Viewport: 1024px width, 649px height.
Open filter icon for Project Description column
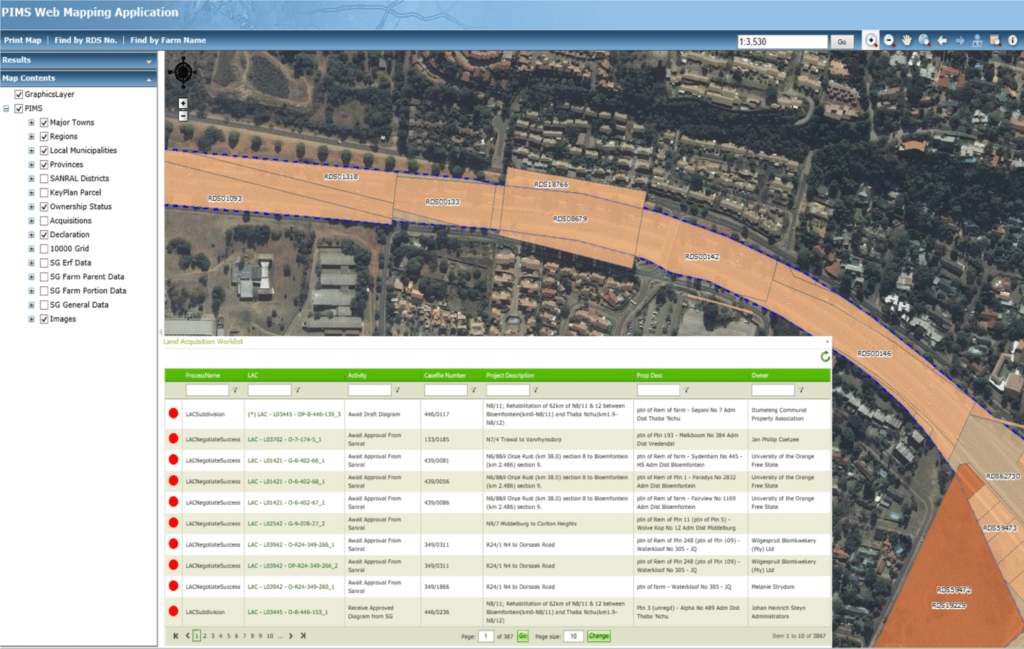[536, 390]
